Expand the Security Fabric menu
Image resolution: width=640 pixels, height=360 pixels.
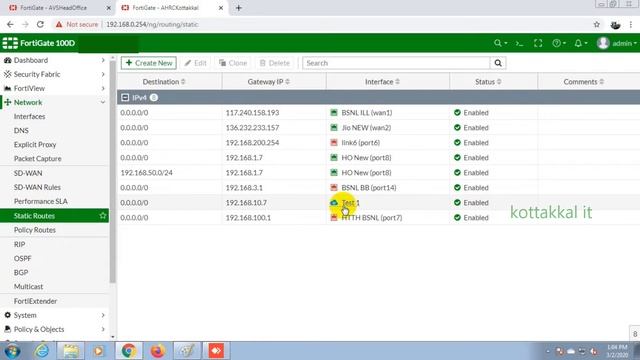(55, 74)
